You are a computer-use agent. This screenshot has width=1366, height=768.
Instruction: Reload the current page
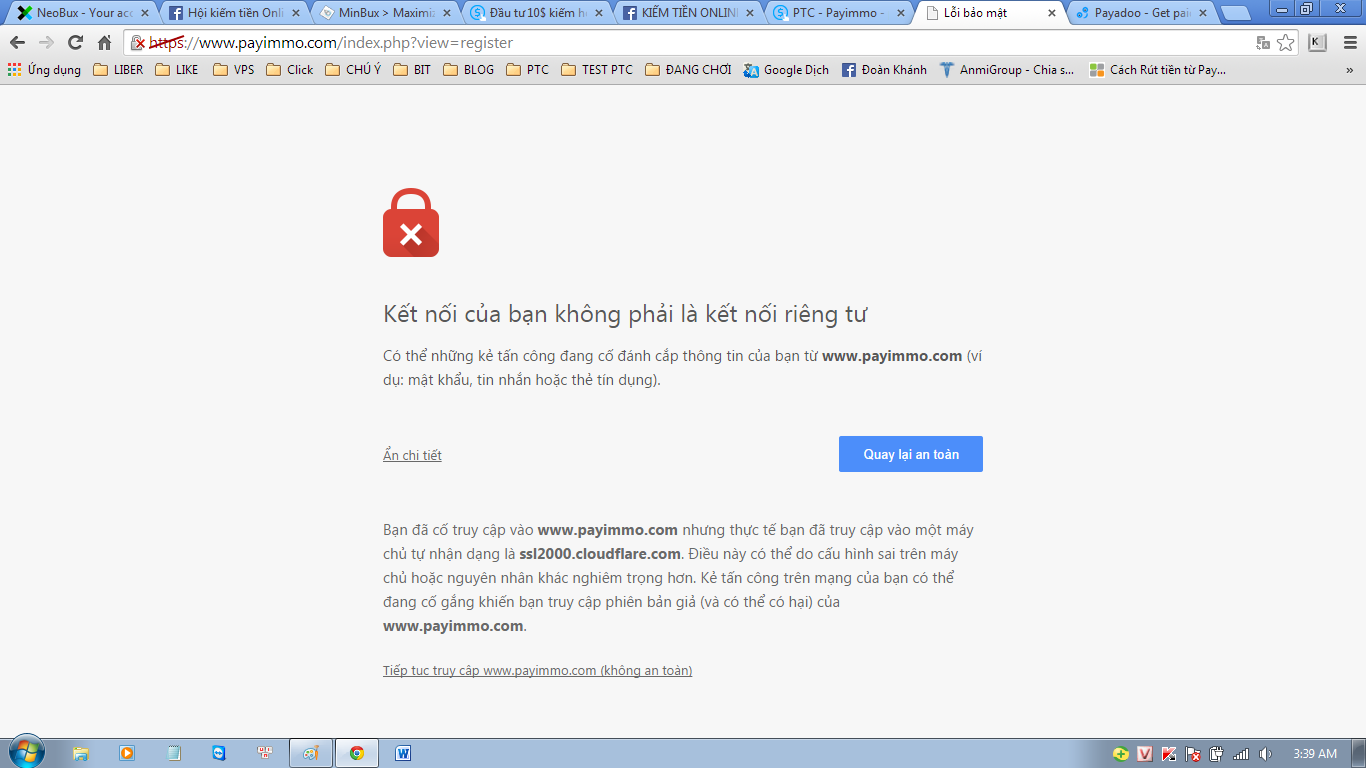tap(75, 43)
